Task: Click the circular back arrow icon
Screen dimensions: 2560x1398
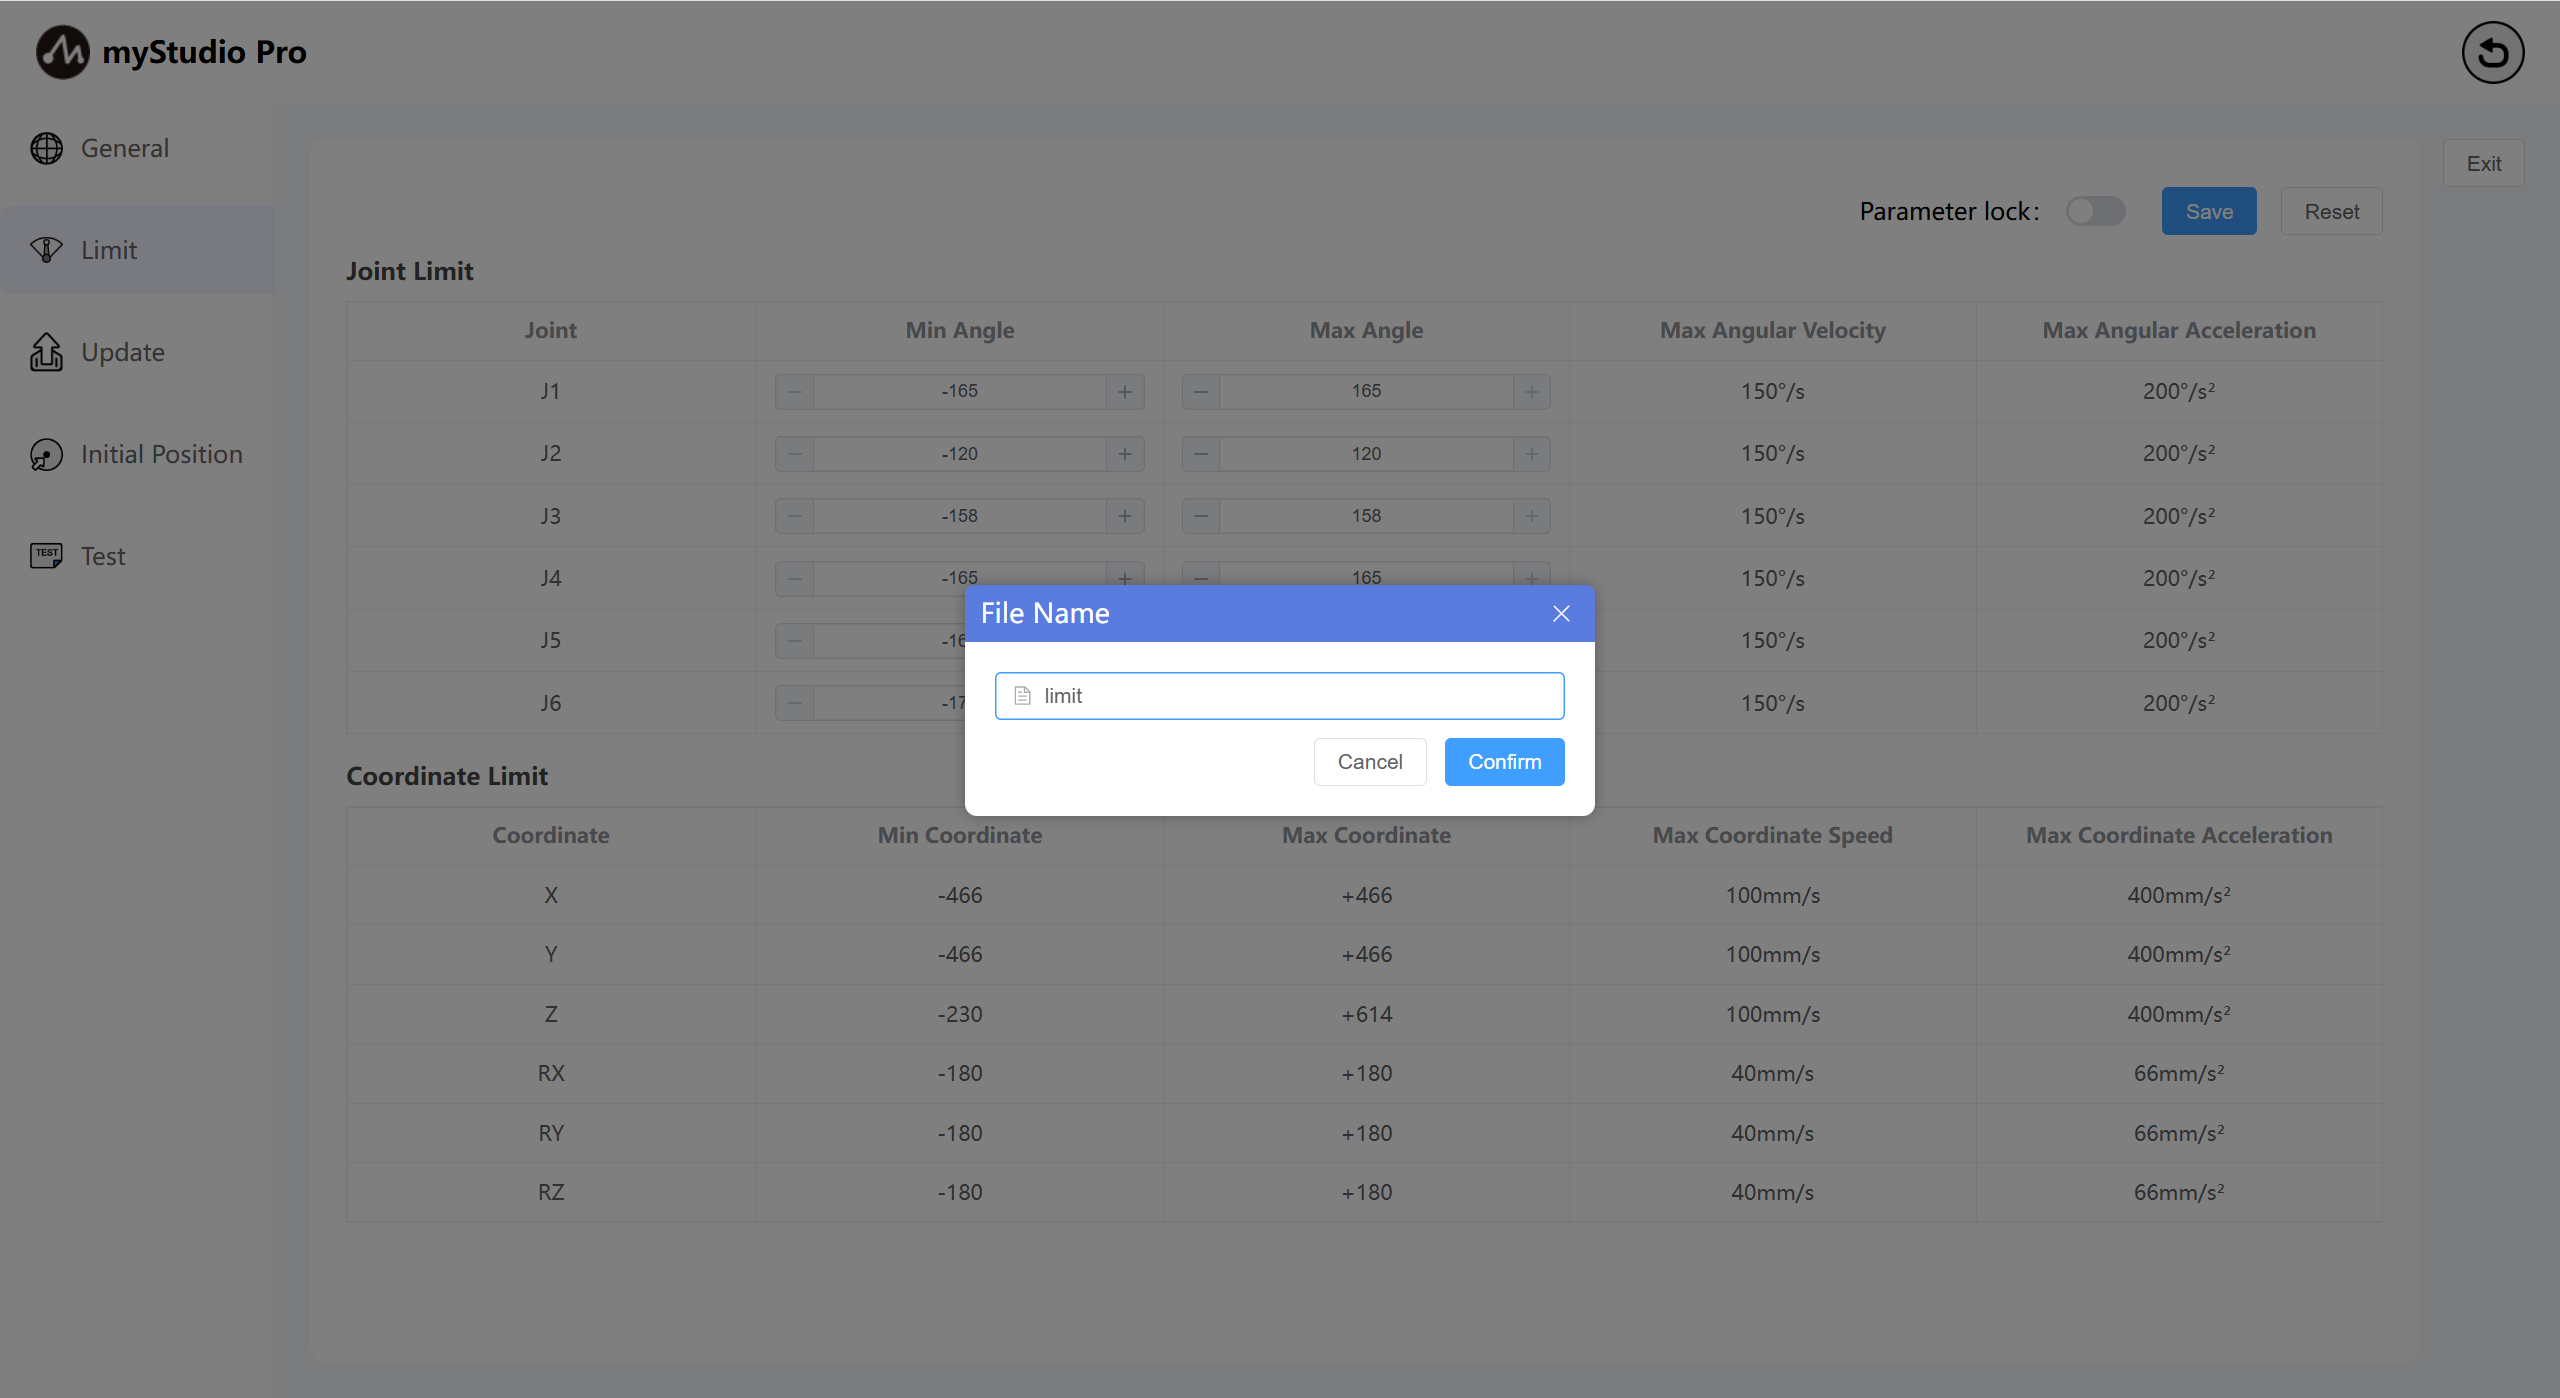Action: click(x=2492, y=52)
